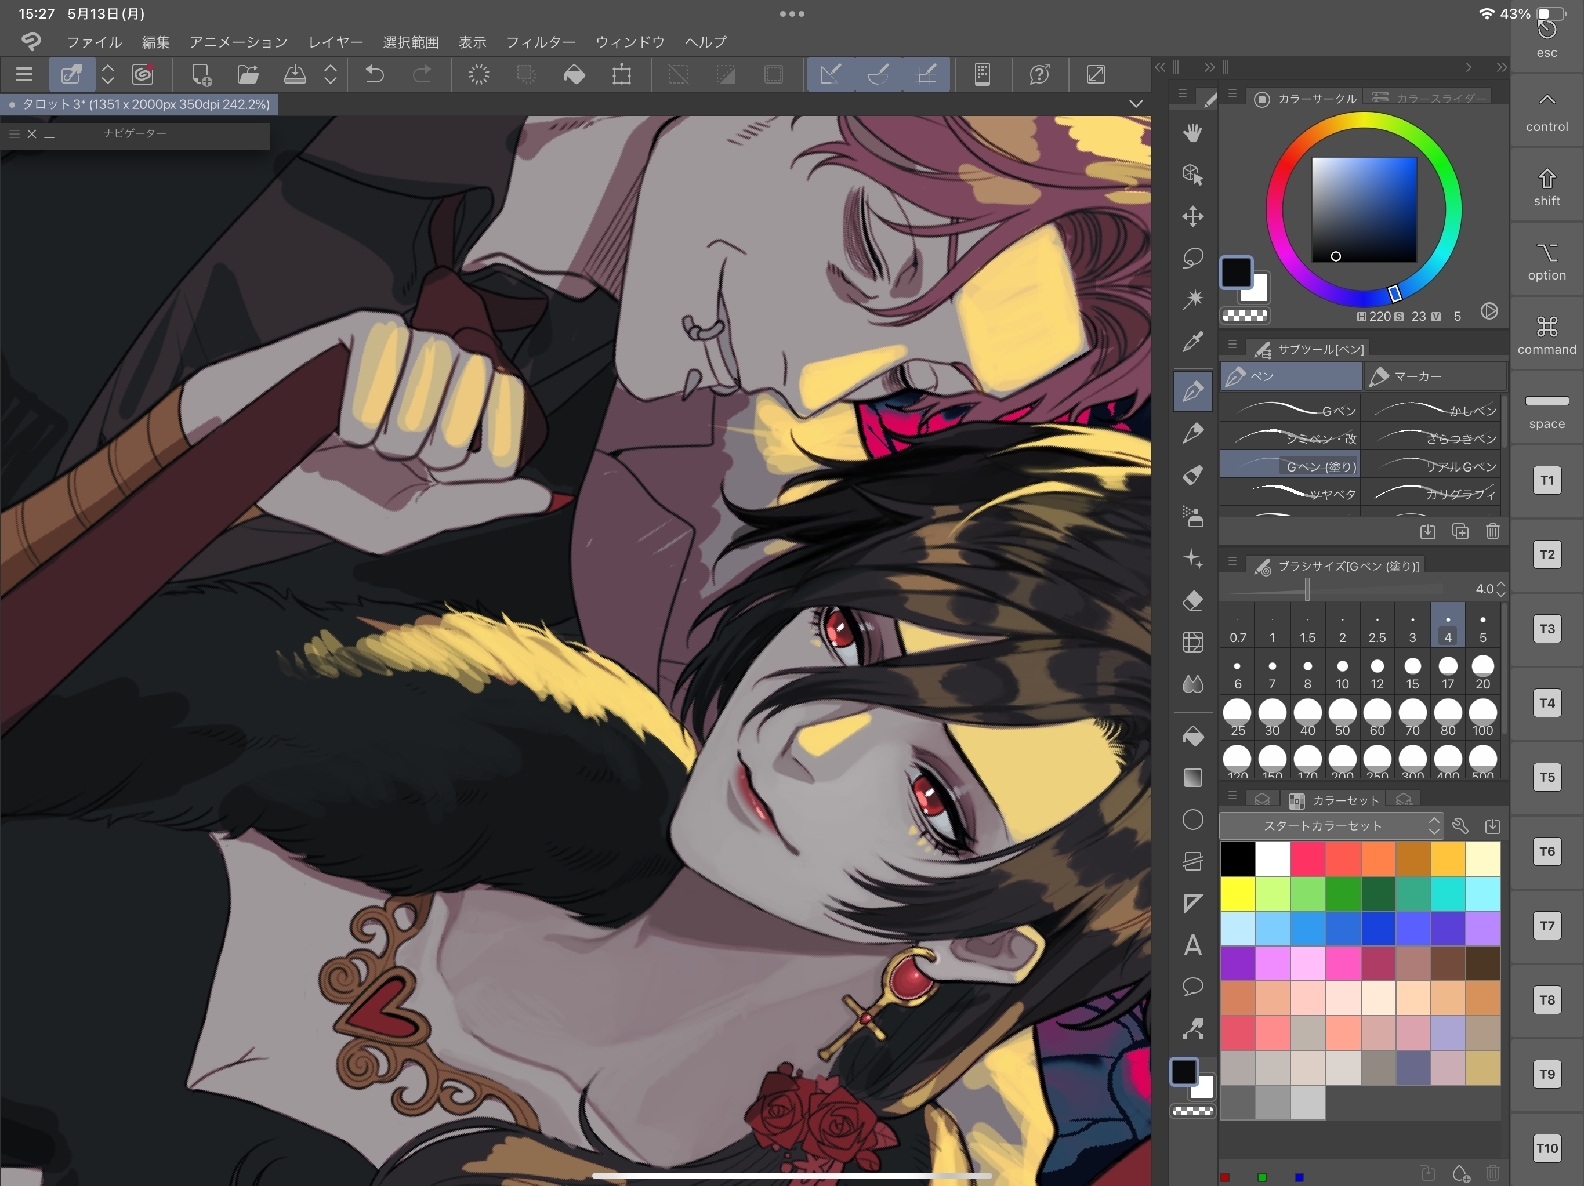
Task: Toggle Snap to Grid in the toolbar
Action: (927, 74)
